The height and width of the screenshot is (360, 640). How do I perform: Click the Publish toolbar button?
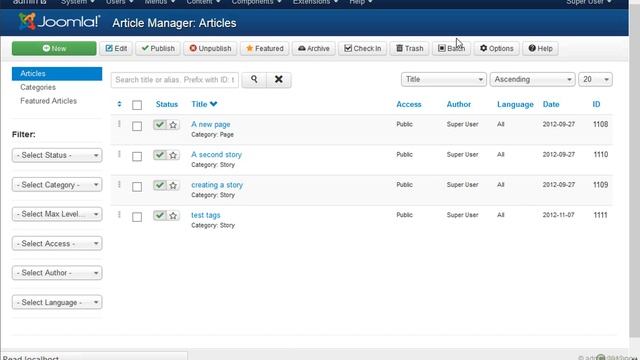point(158,48)
